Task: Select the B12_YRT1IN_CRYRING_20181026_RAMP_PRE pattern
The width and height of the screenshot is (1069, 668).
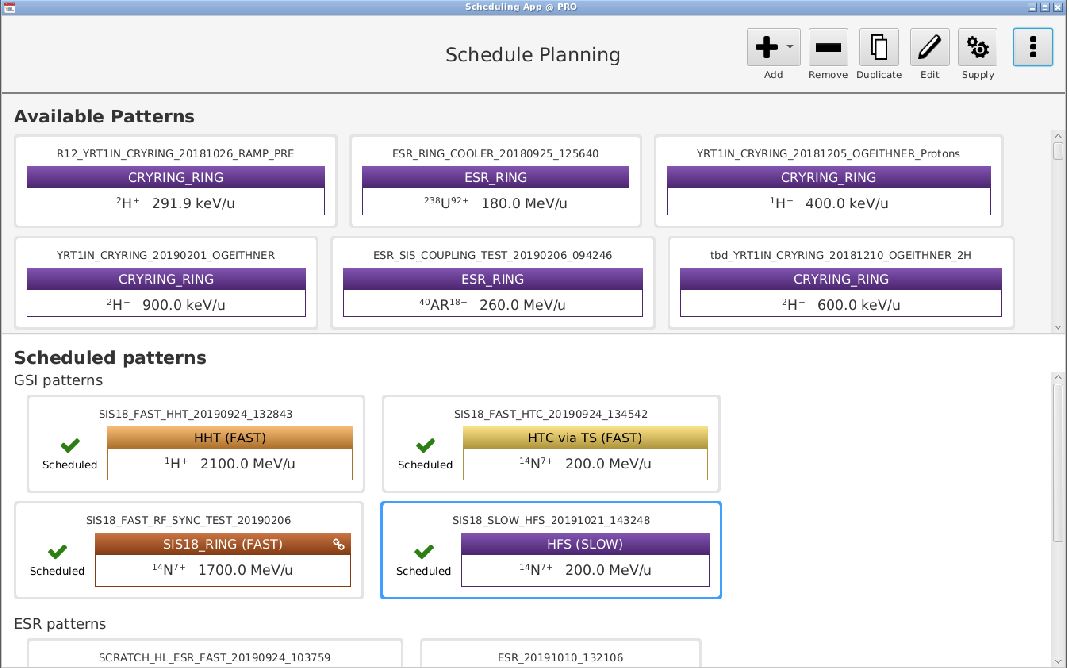Action: click(175, 182)
